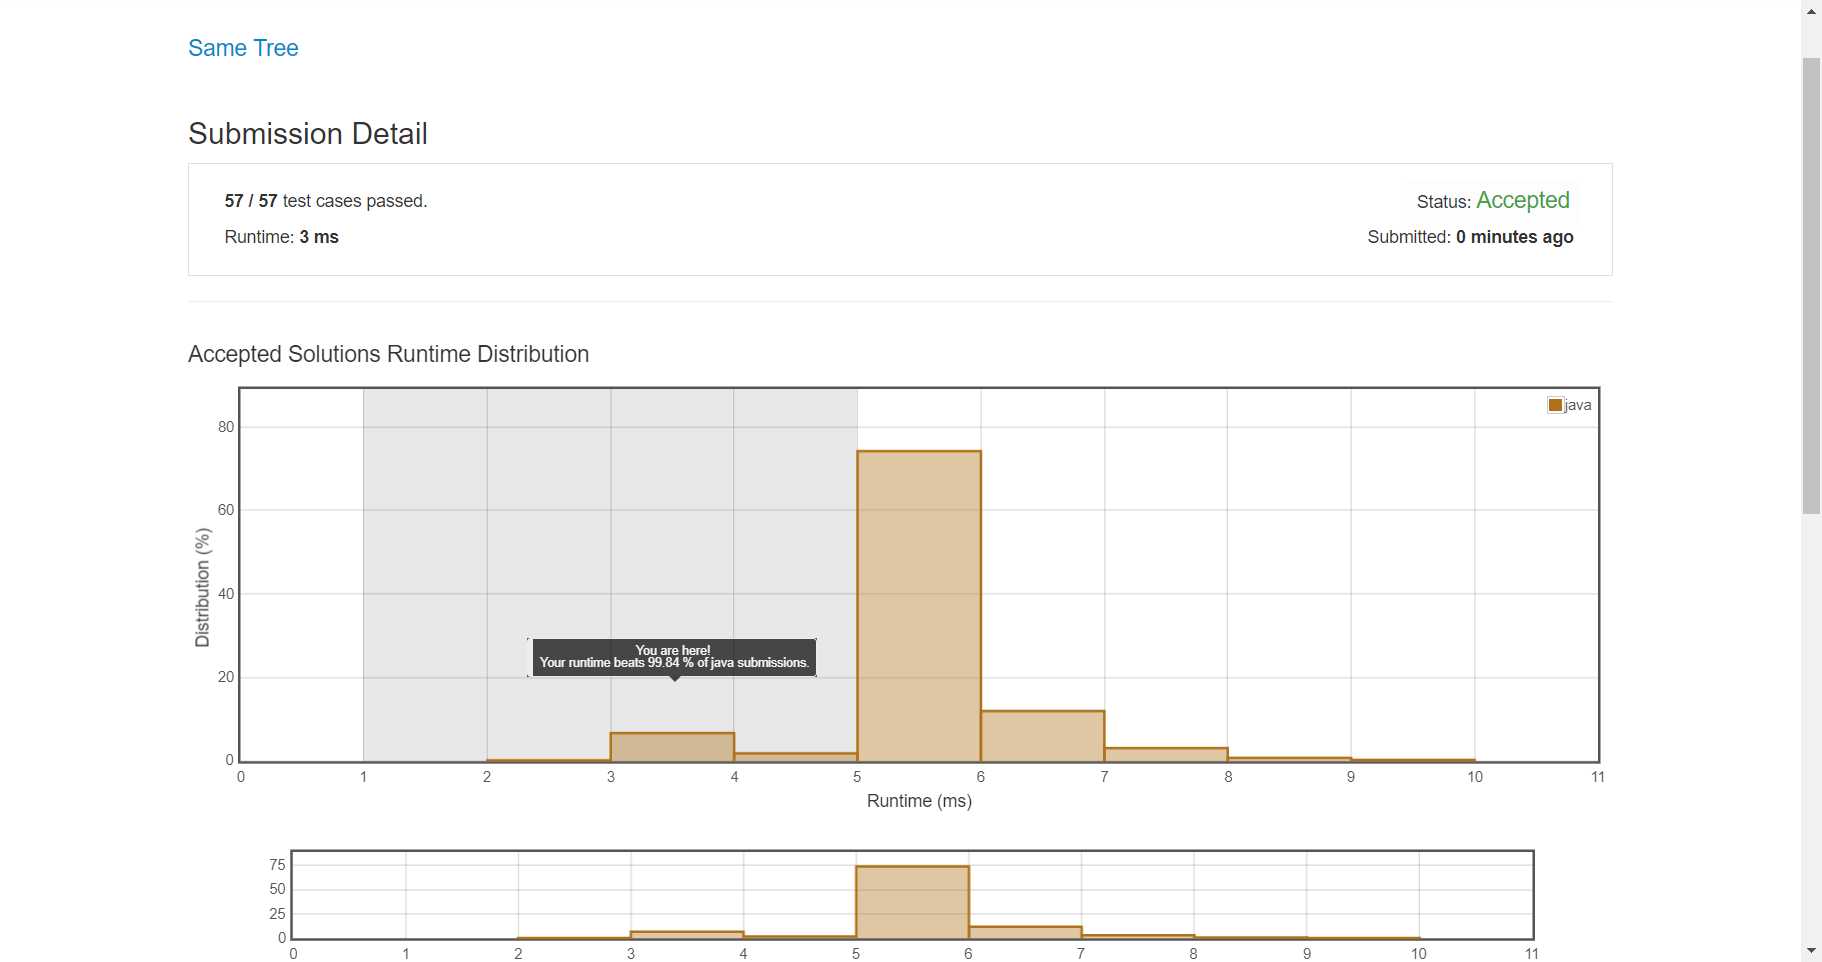Click 'Accepted Solutions Runtime Distribution' heading
This screenshot has height=962, width=1822.
(388, 354)
